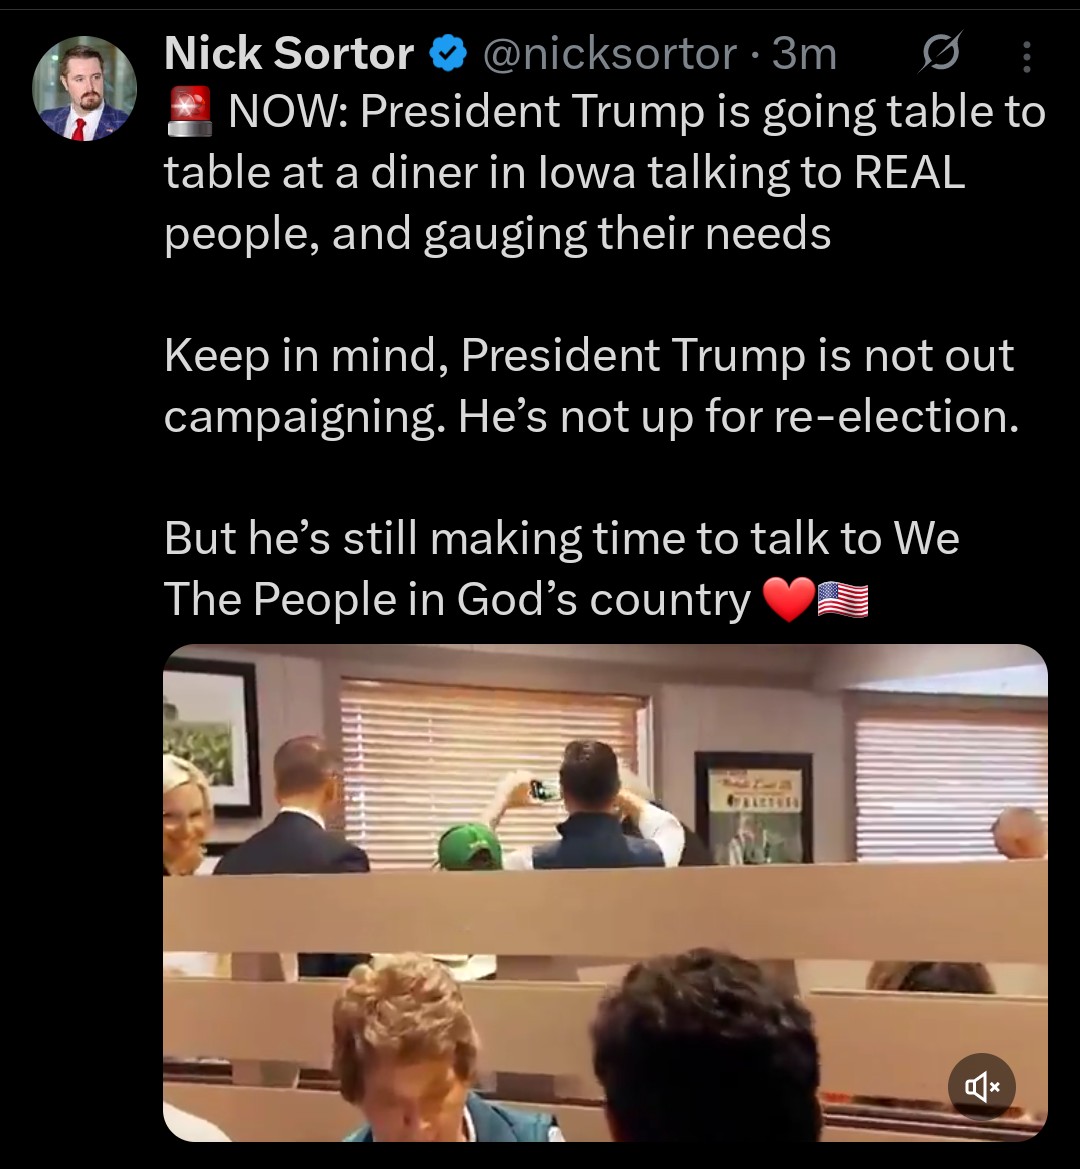Click the 3m timestamp
Image resolution: width=1080 pixels, height=1169 pixels.
pyautogui.click(x=804, y=54)
